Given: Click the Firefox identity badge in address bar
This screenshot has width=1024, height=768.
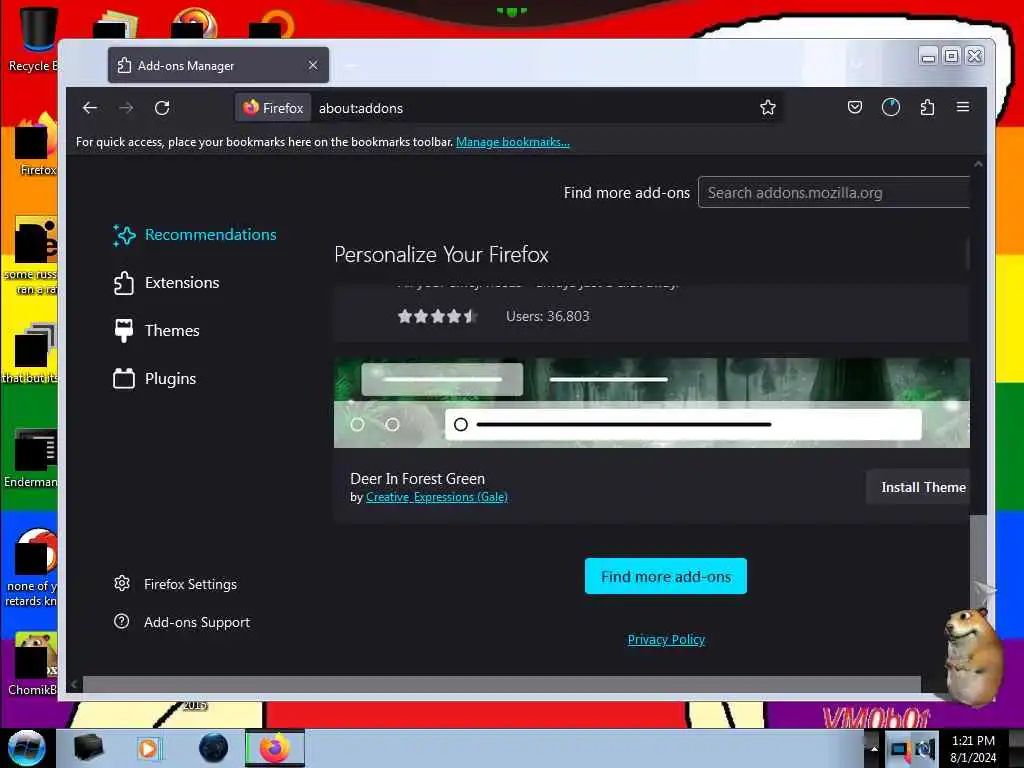Looking at the screenshot, I should click(x=273, y=108).
